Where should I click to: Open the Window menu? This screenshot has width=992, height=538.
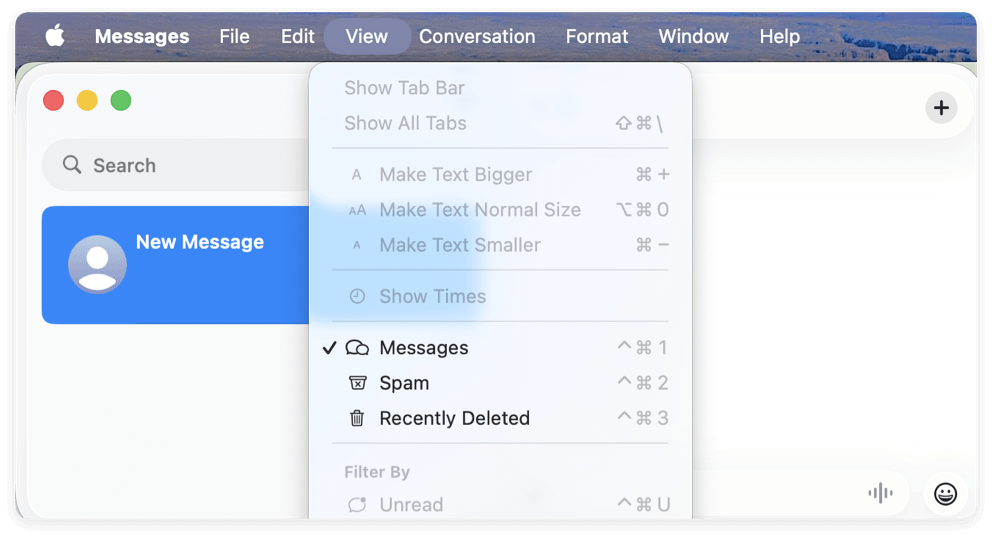(x=693, y=36)
